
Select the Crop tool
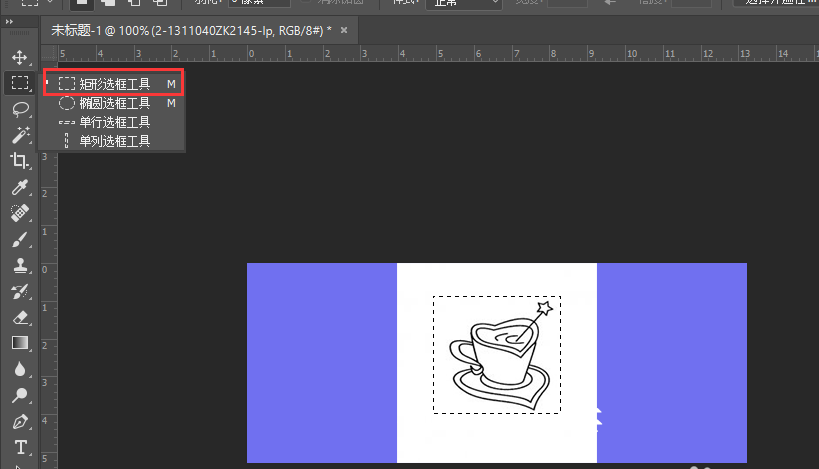click(x=19, y=161)
